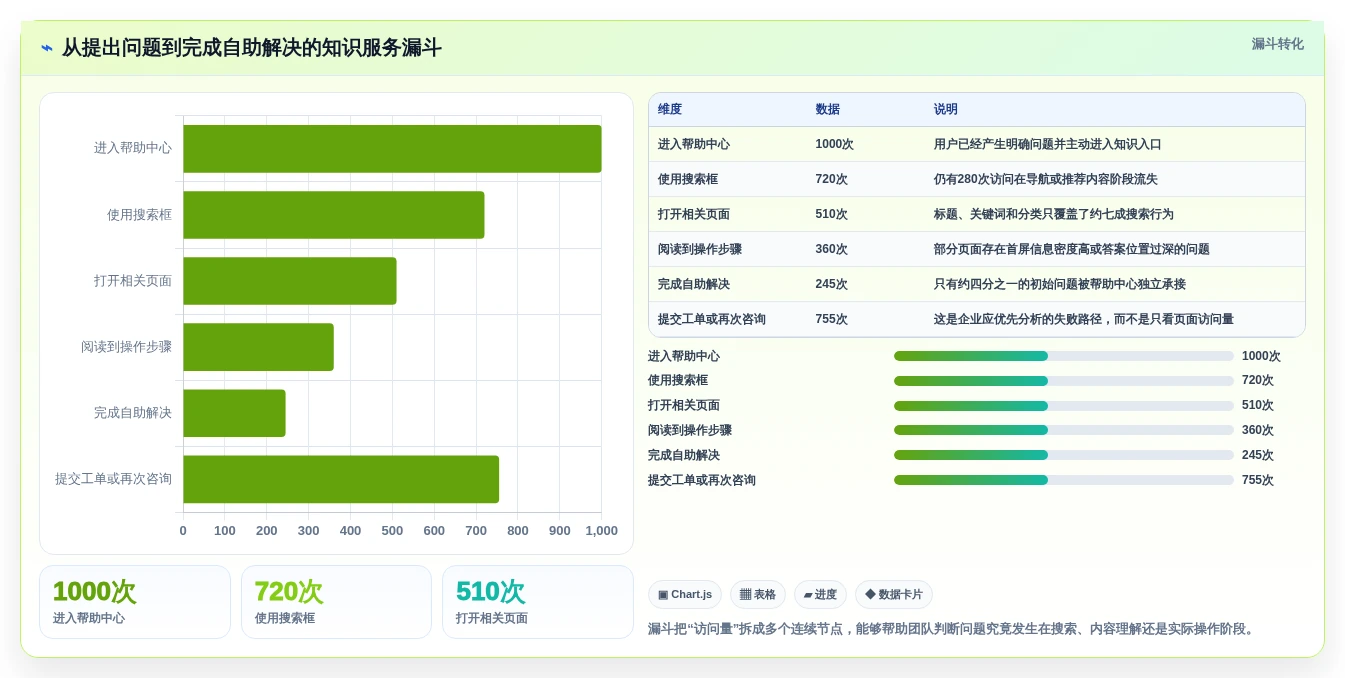Click the lightning icon beside the title

click(47, 48)
